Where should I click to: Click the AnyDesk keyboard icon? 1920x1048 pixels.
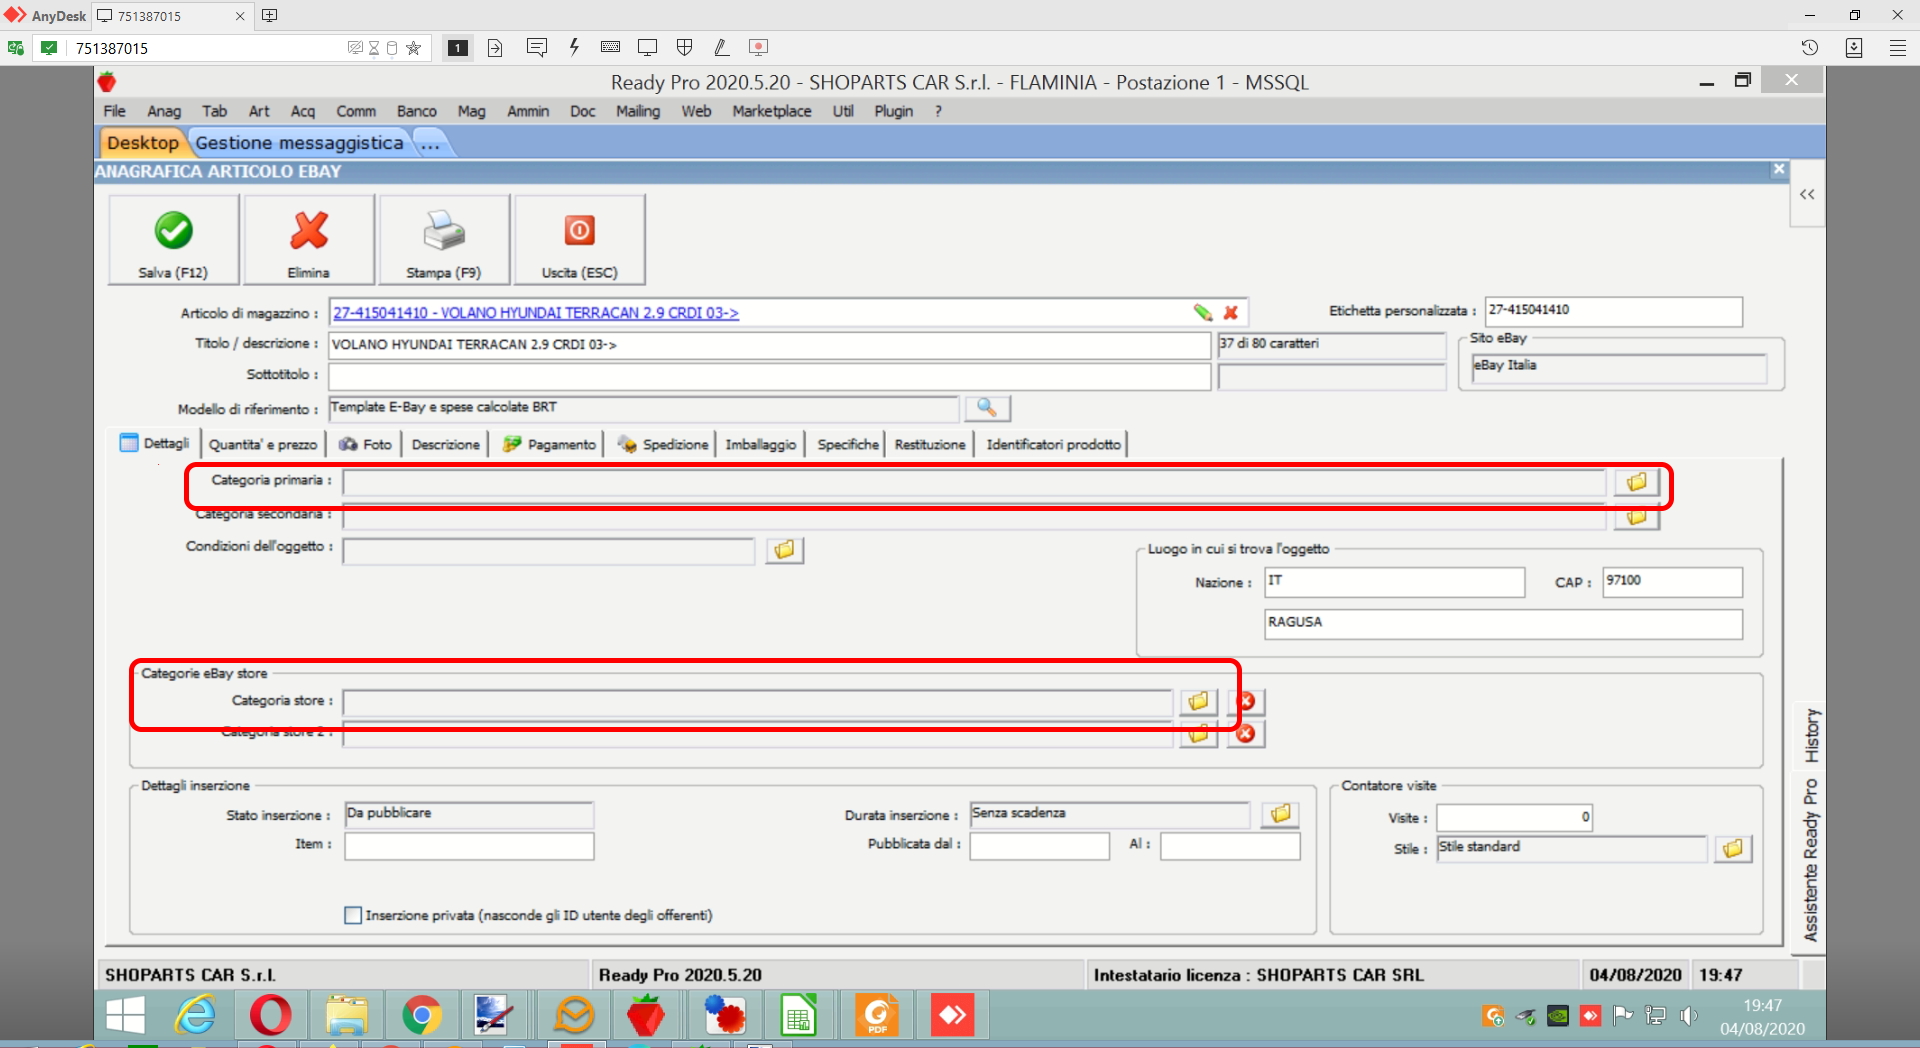tap(610, 47)
